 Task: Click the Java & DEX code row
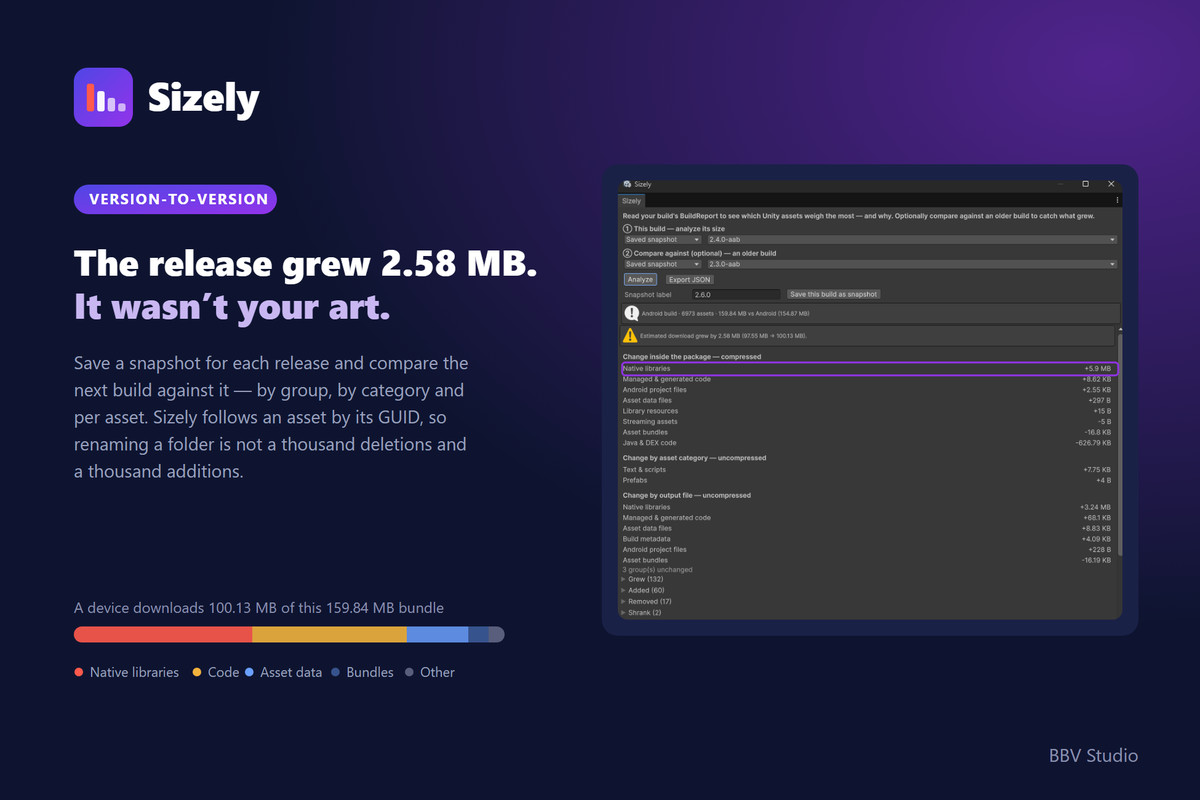click(x=868, y=443)
